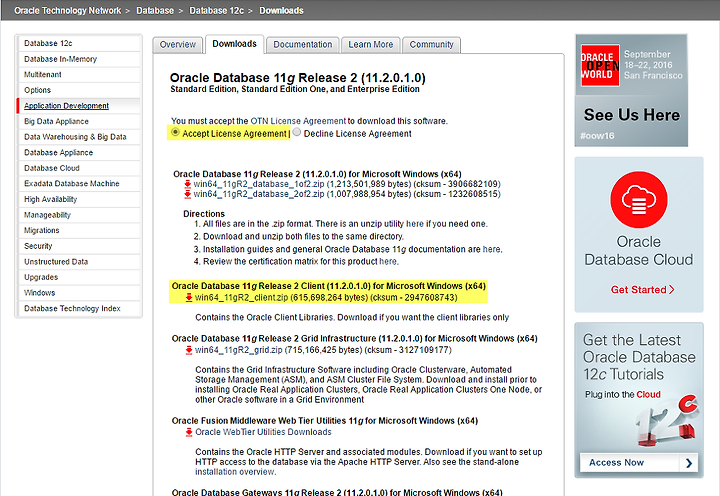The height and width of the screenshot is (496, 720).
Task: Click download icon beside win64_11gR2_grid.zip
Action: pyautogui.click(x=189, y=350)
